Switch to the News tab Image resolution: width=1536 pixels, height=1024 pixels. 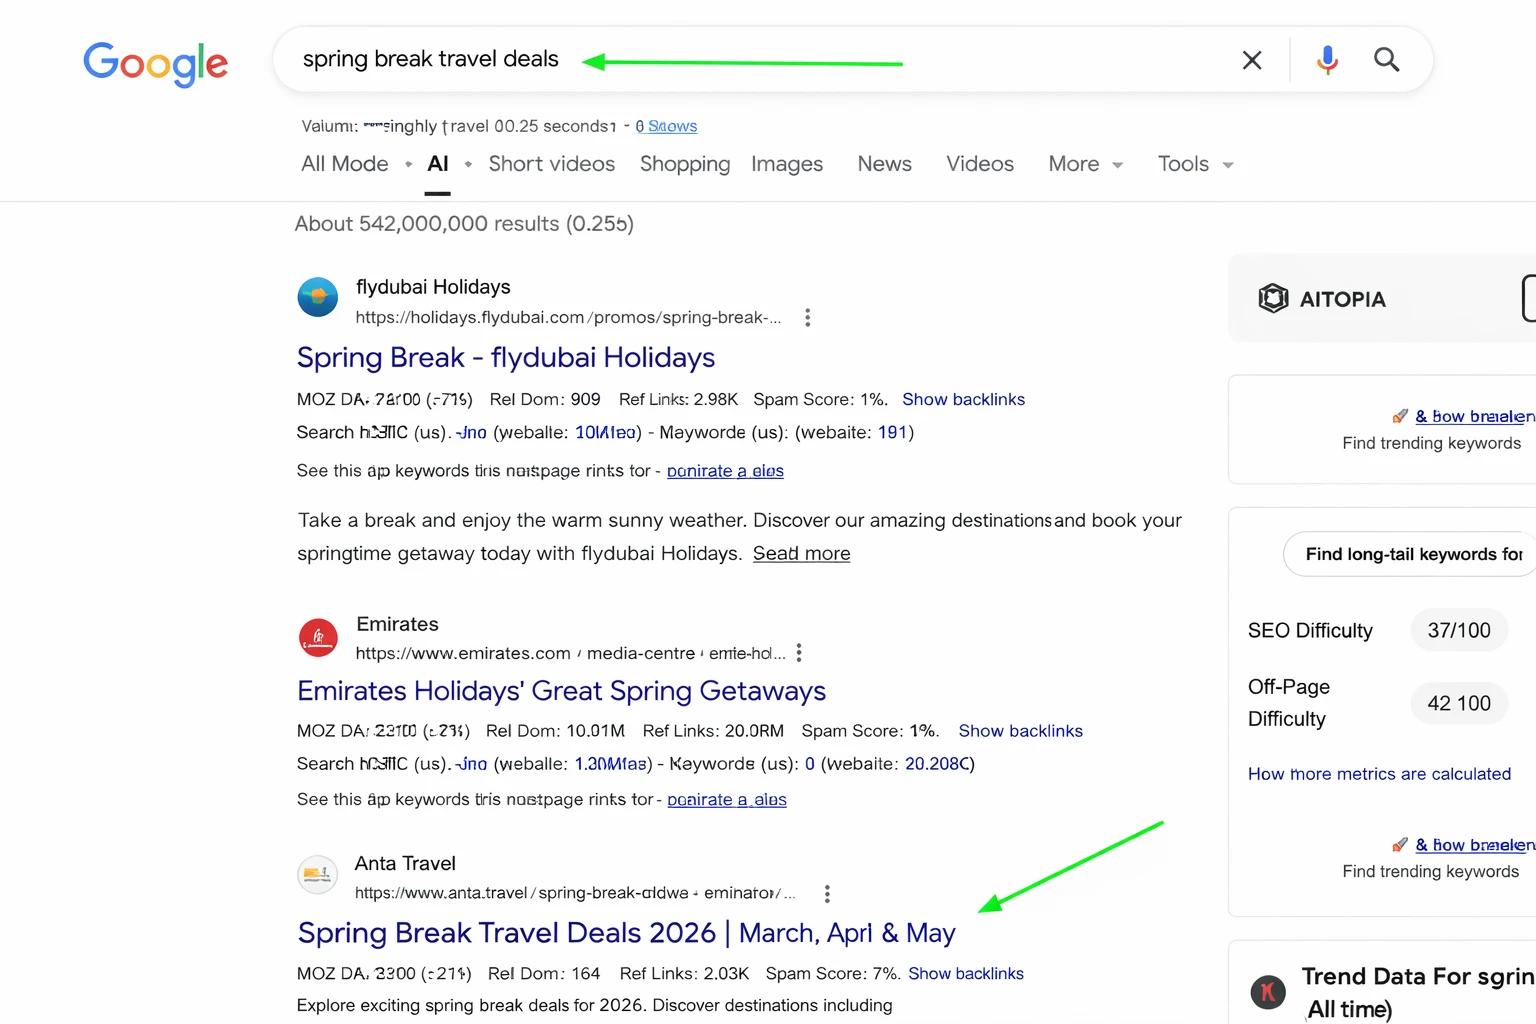[884, 164]
